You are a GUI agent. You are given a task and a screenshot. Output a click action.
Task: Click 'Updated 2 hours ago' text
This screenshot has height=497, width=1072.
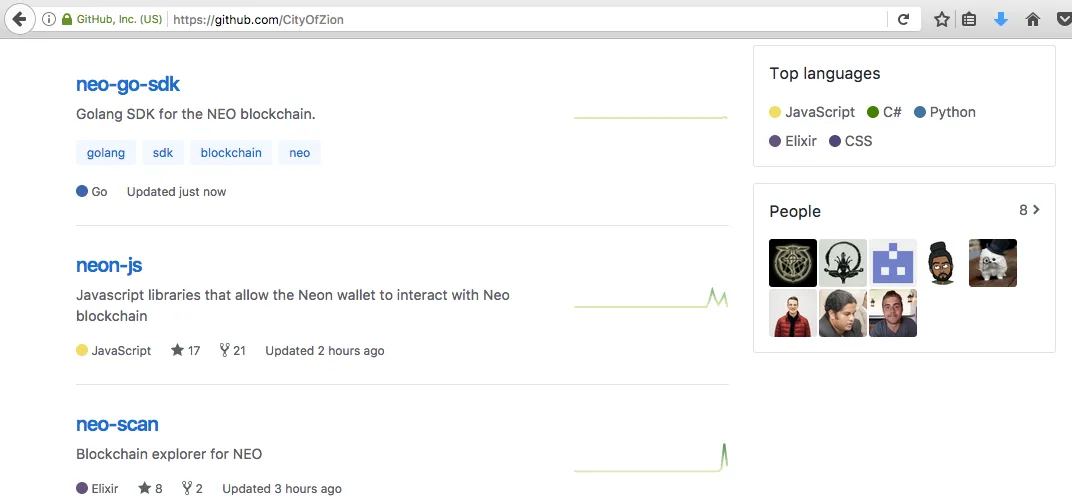(325, 351)
